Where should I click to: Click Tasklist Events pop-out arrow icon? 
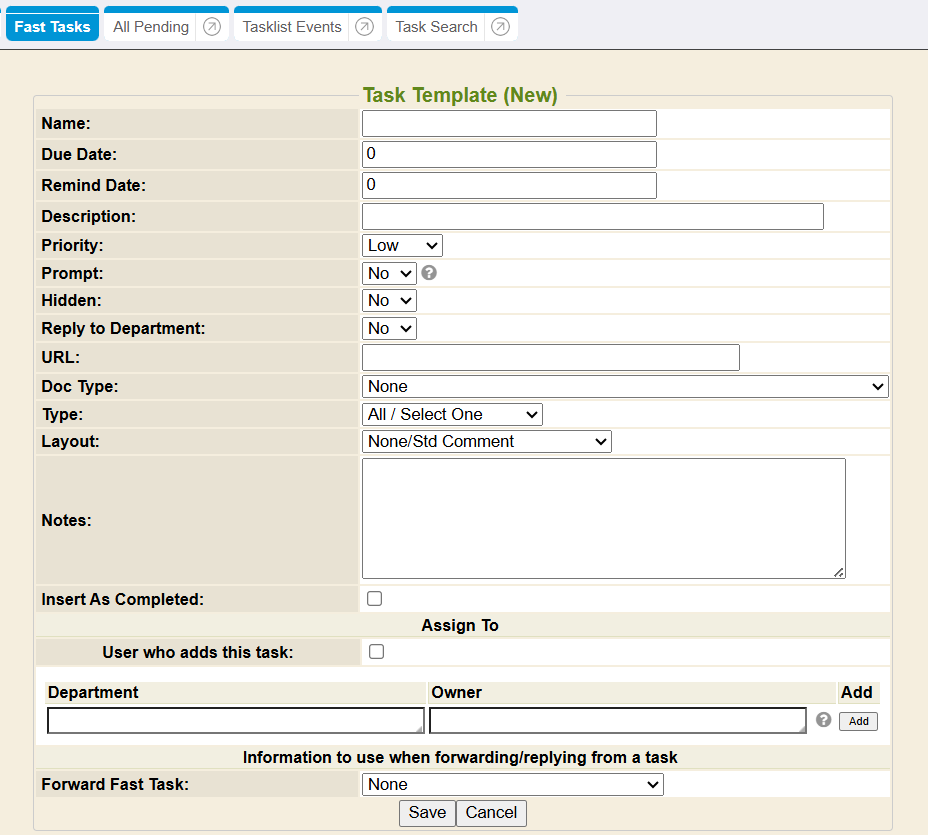364,27
